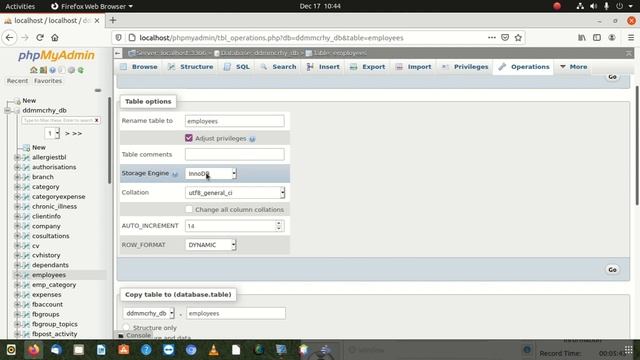Click reload navigation panel green icon
The image size is (640, 360).
pyautogui.click(x=80, y=70)
